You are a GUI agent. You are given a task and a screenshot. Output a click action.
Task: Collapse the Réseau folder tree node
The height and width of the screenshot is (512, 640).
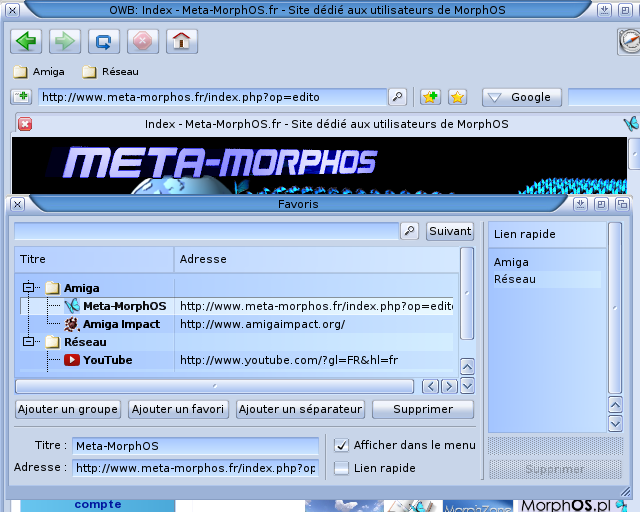(28, 341)
